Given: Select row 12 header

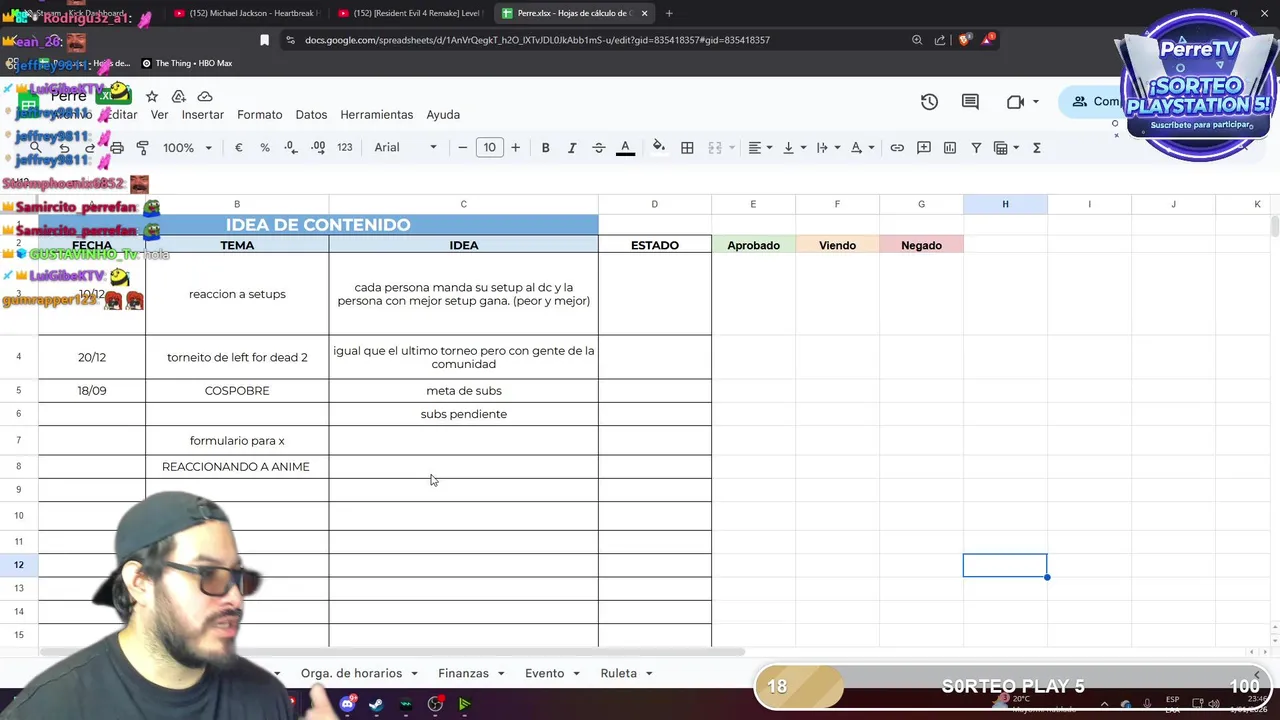Looking at the screenshot, I should 19,565.
